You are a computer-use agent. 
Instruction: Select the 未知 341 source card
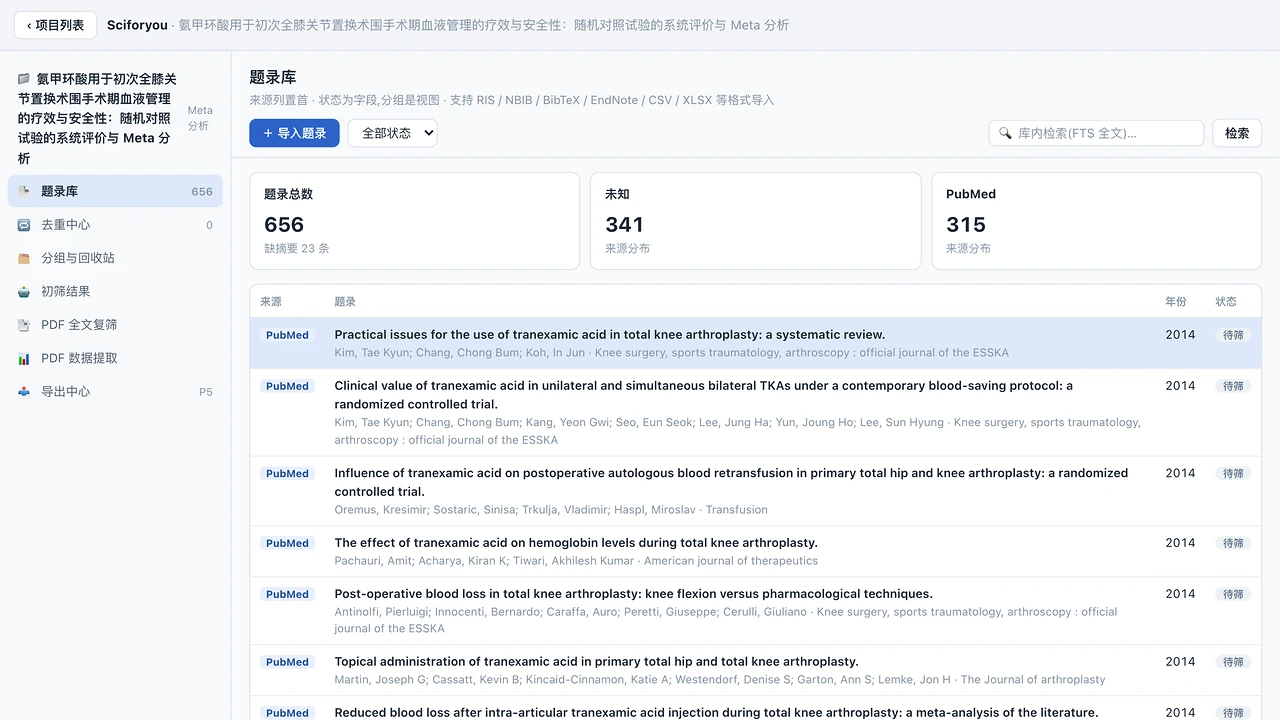point(755,221)
